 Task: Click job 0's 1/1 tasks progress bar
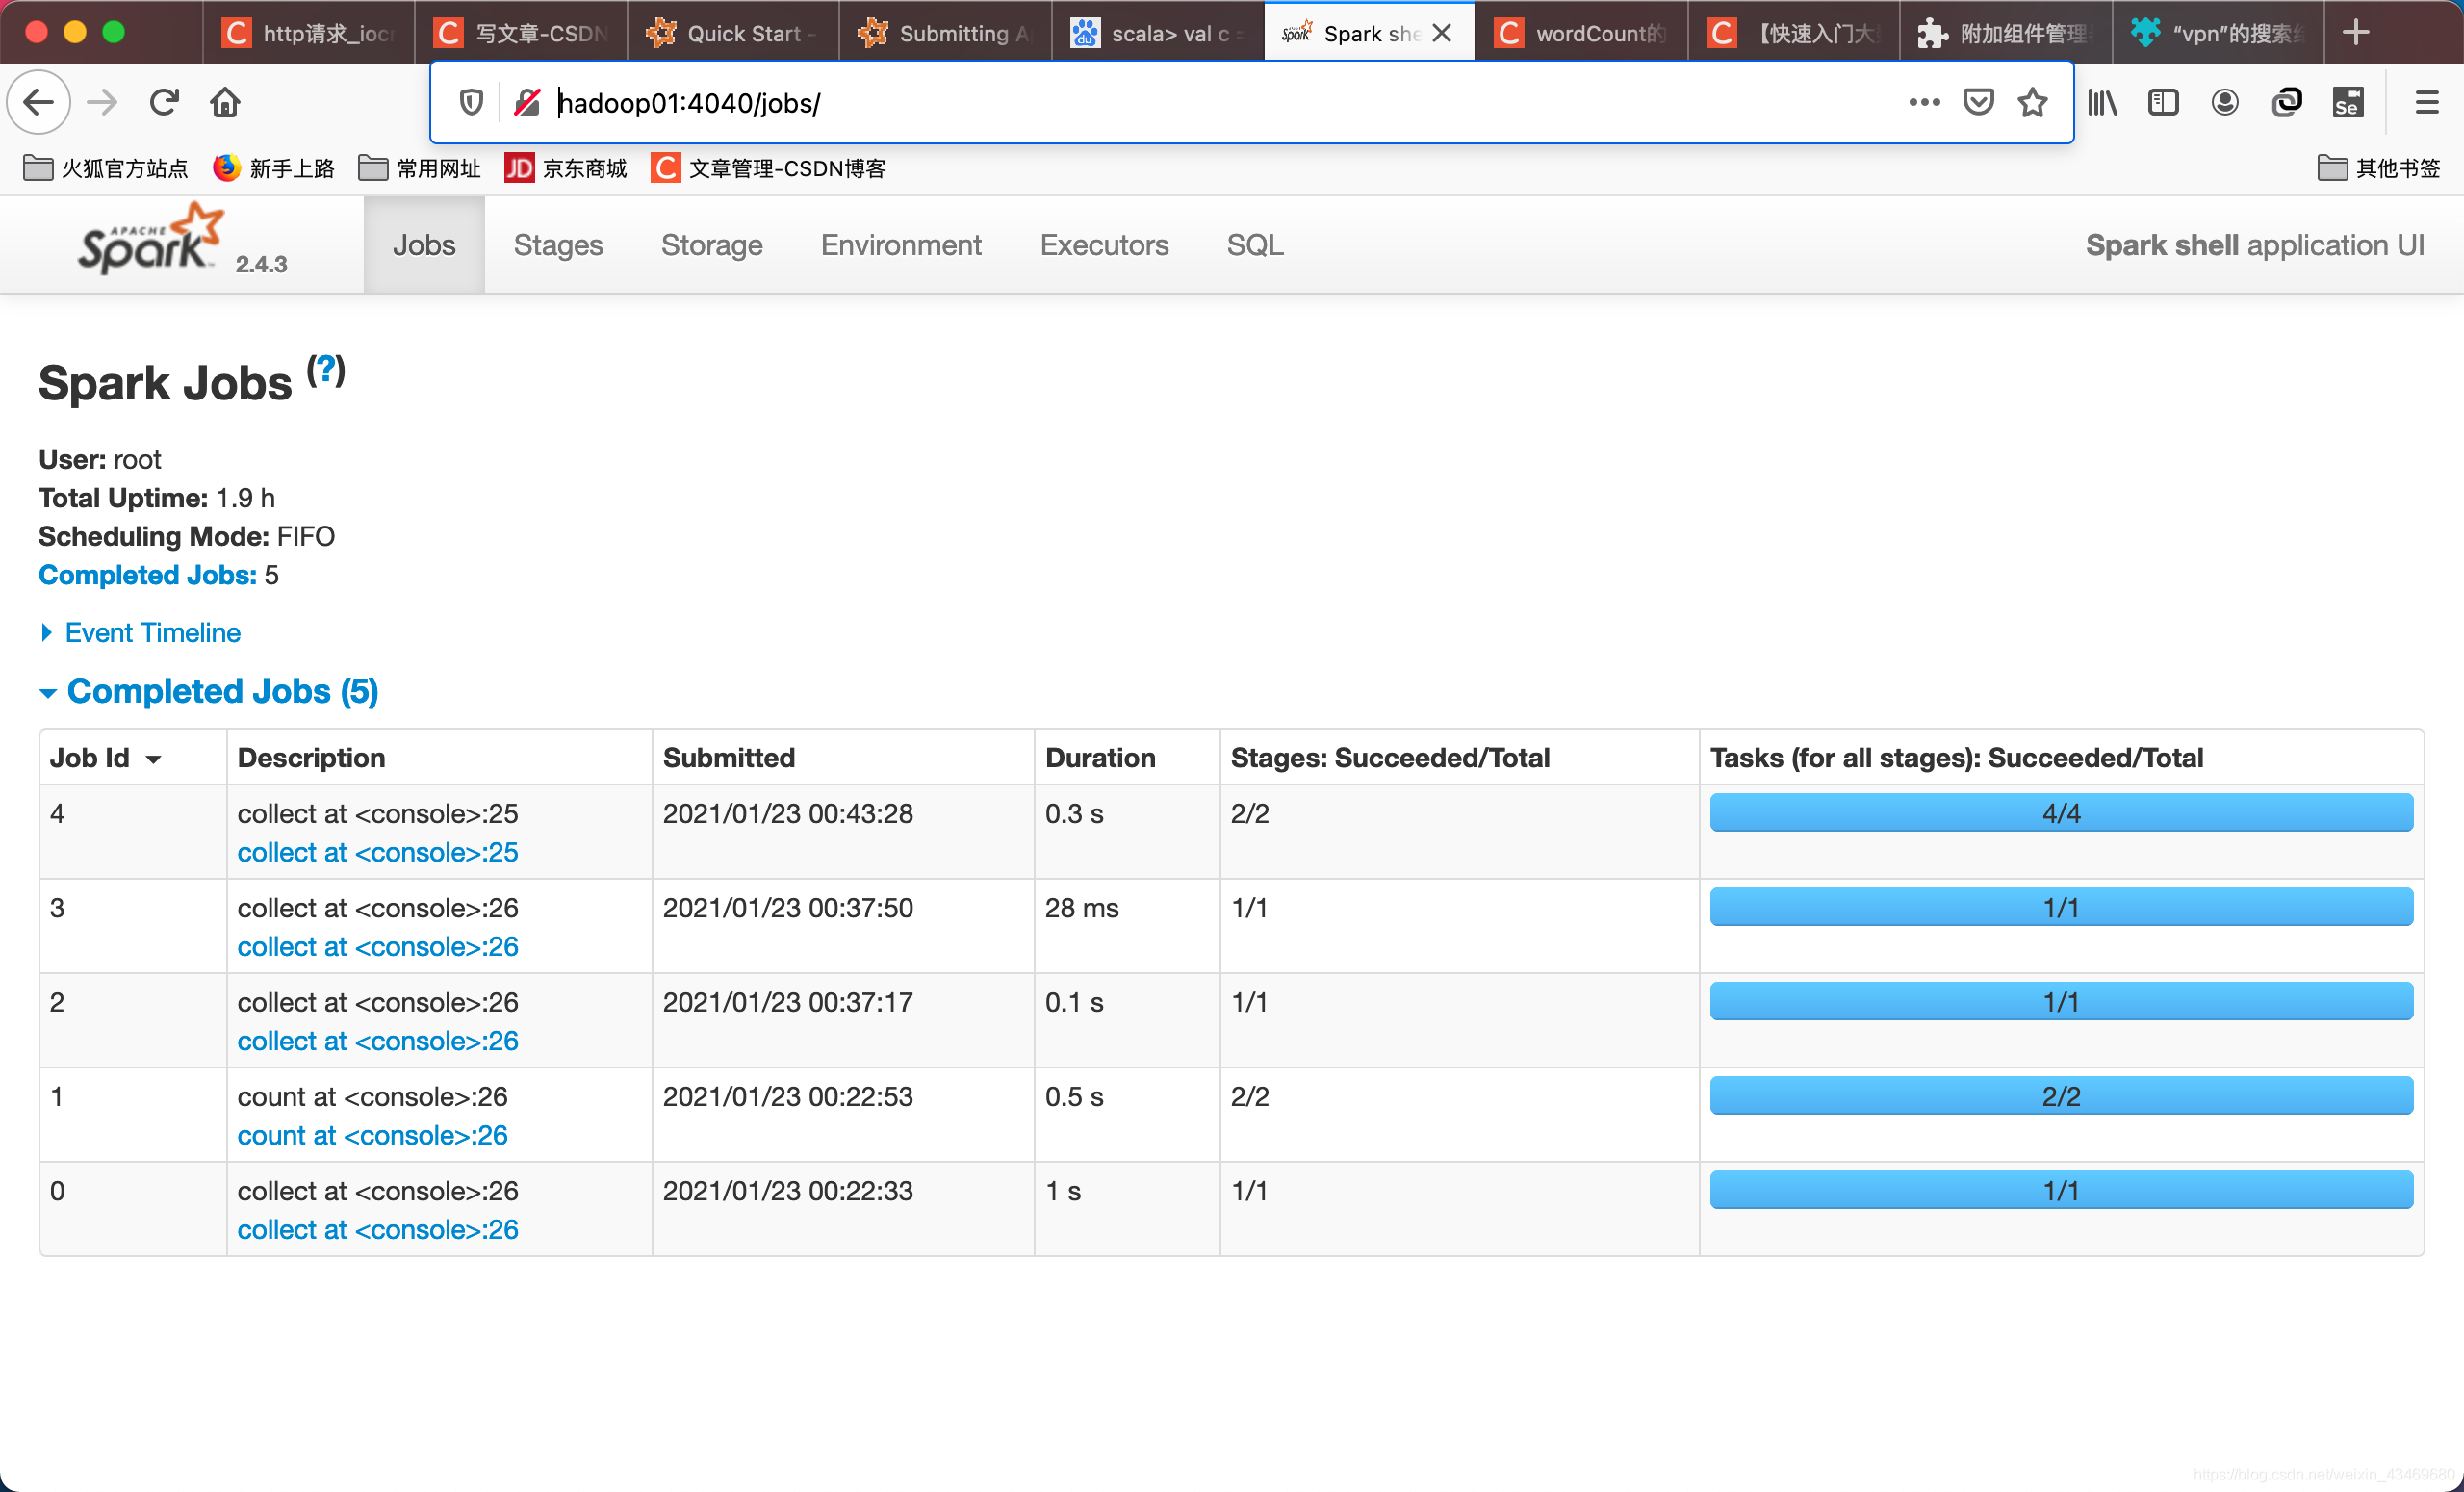pyautogui.click(x=2061, y=1190)
